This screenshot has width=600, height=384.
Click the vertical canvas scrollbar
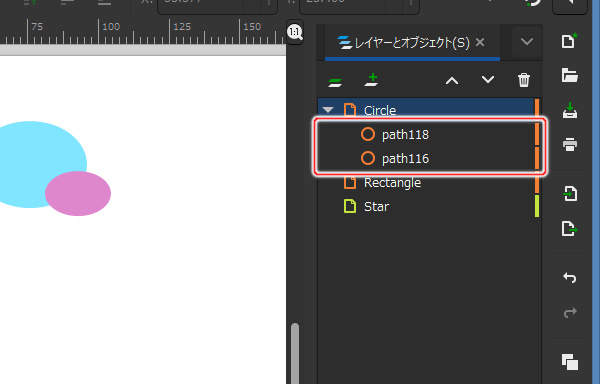coord(295,353)
